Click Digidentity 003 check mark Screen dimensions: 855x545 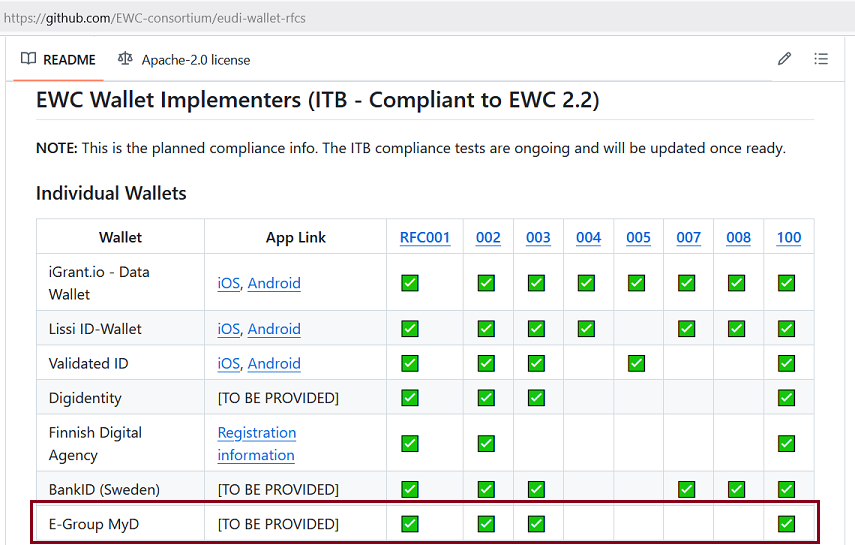(x=536, y=397)
